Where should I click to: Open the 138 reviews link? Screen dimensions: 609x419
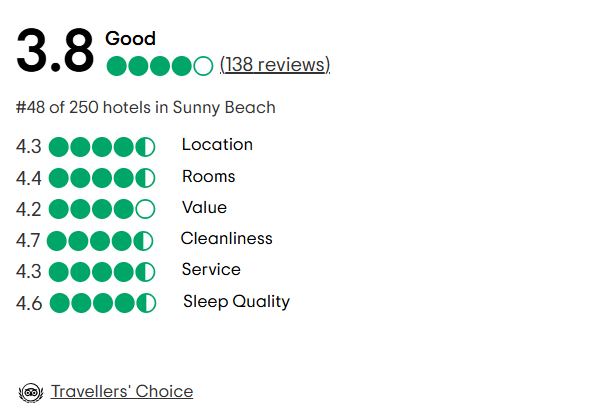point(275,65)
